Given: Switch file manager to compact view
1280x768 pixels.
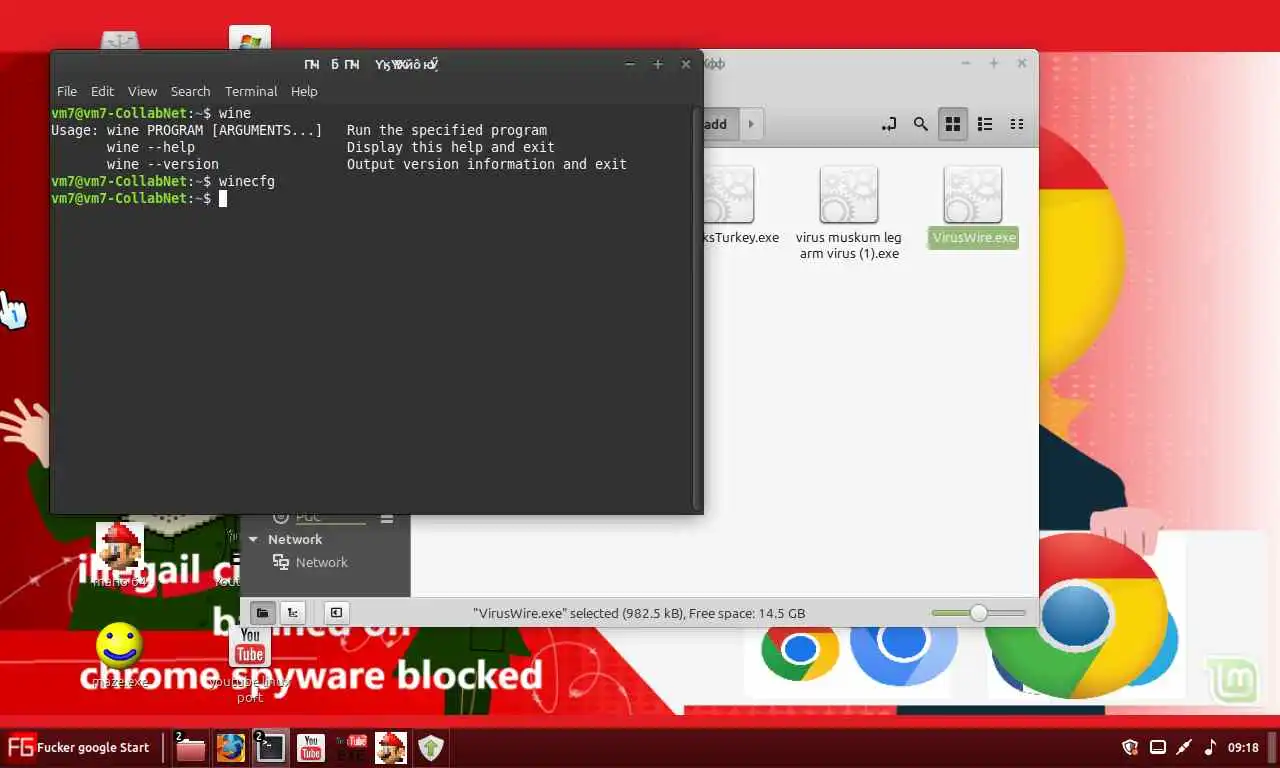Looking at the screenshot, I should click(x=1017, y=124).
